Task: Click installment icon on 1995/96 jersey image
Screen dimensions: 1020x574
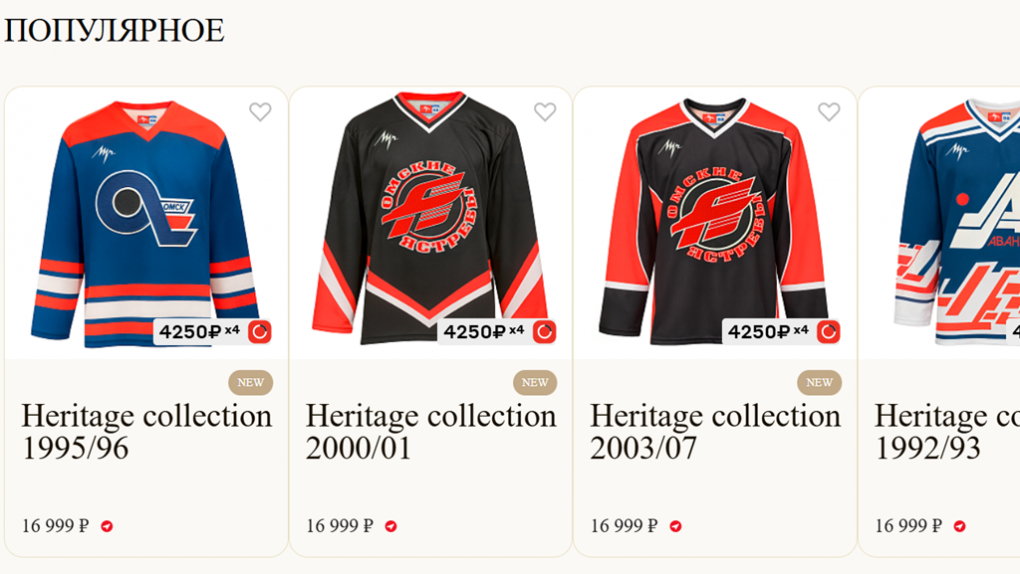Action: [260, 332]
